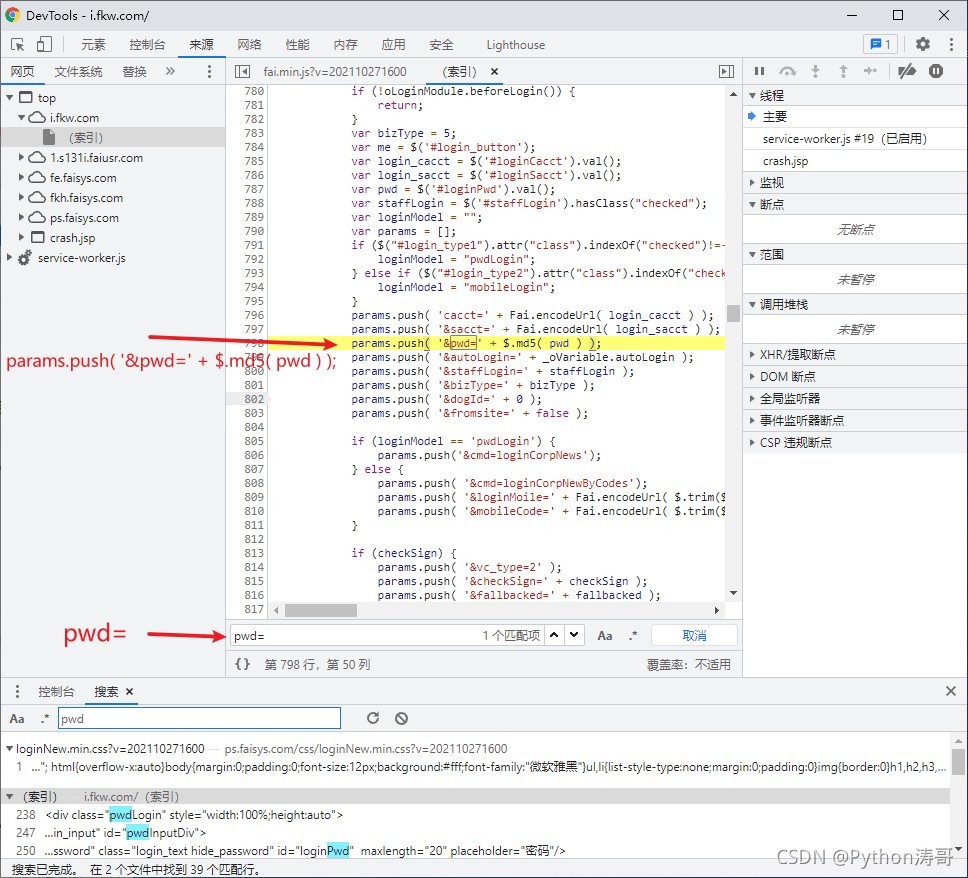Switch to the 元素 Elements tab
Screen dimensions: 968x878
93,44
